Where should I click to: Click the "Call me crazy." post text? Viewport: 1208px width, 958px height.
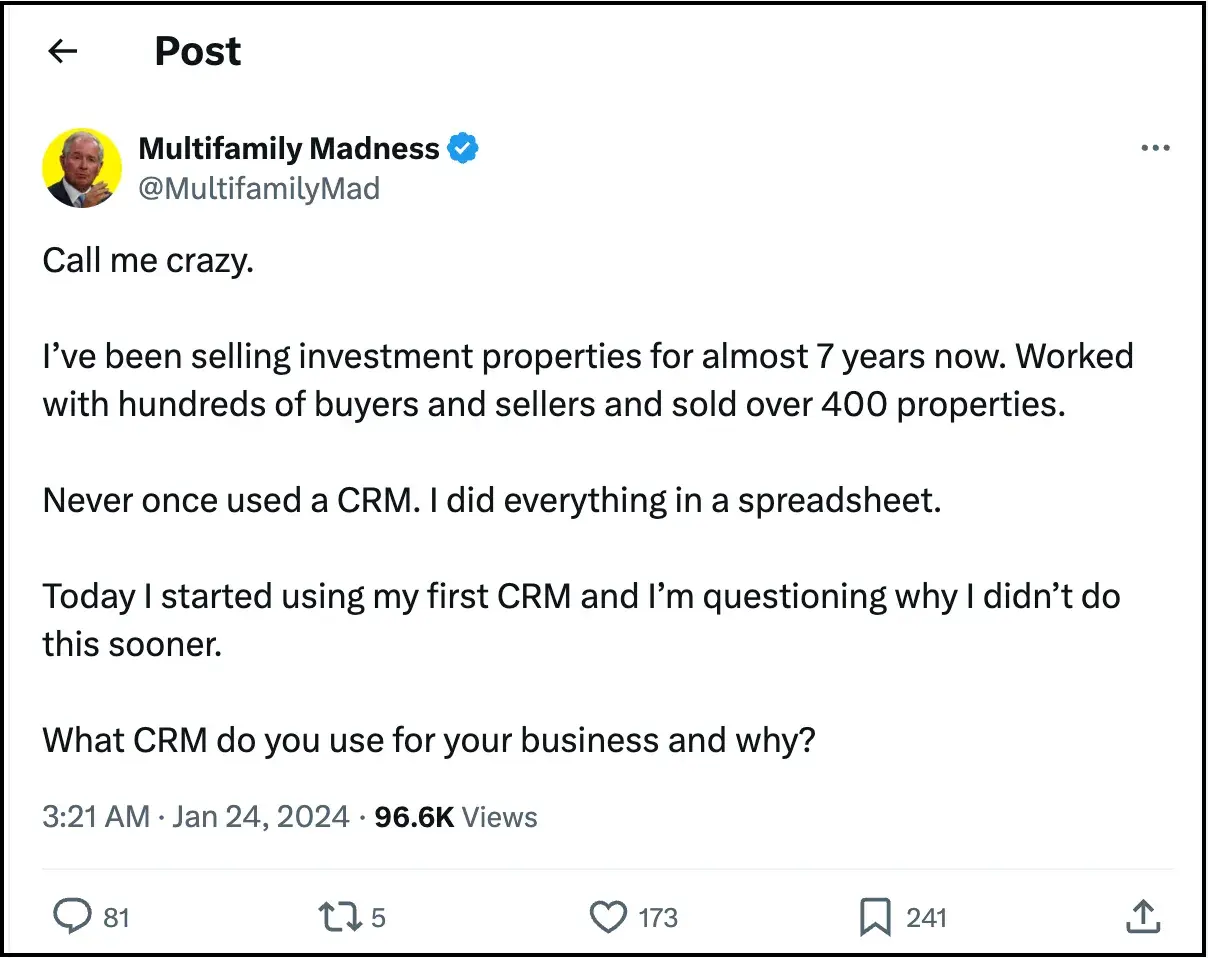point(148,262)
